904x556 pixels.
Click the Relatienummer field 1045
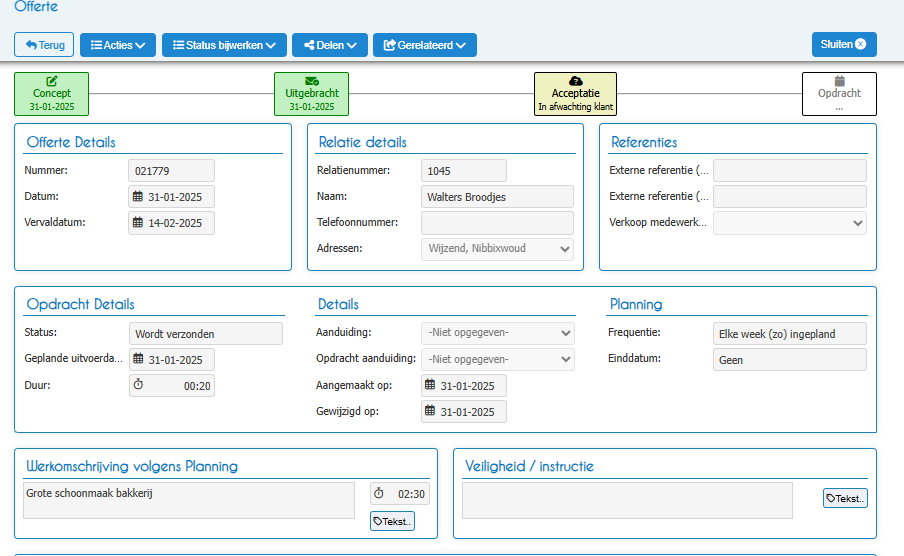464,171
